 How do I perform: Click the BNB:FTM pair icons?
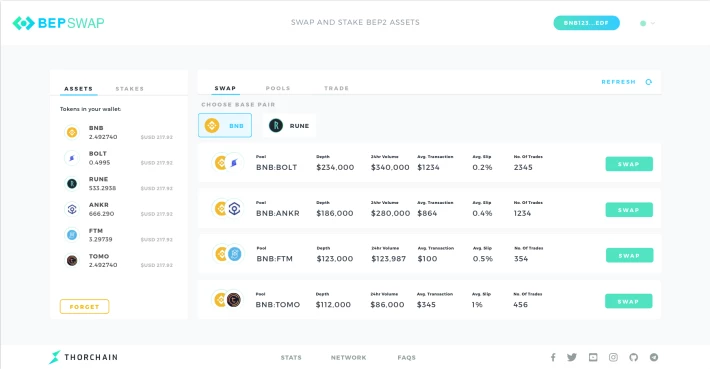tap(228, 254)
